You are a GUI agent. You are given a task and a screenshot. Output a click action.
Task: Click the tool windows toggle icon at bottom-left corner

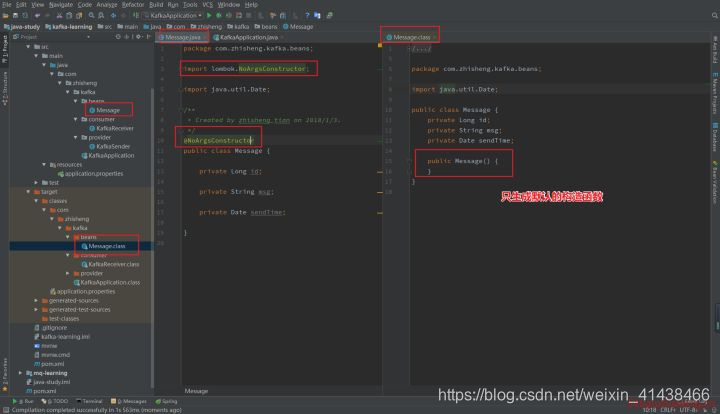point(6,410)
